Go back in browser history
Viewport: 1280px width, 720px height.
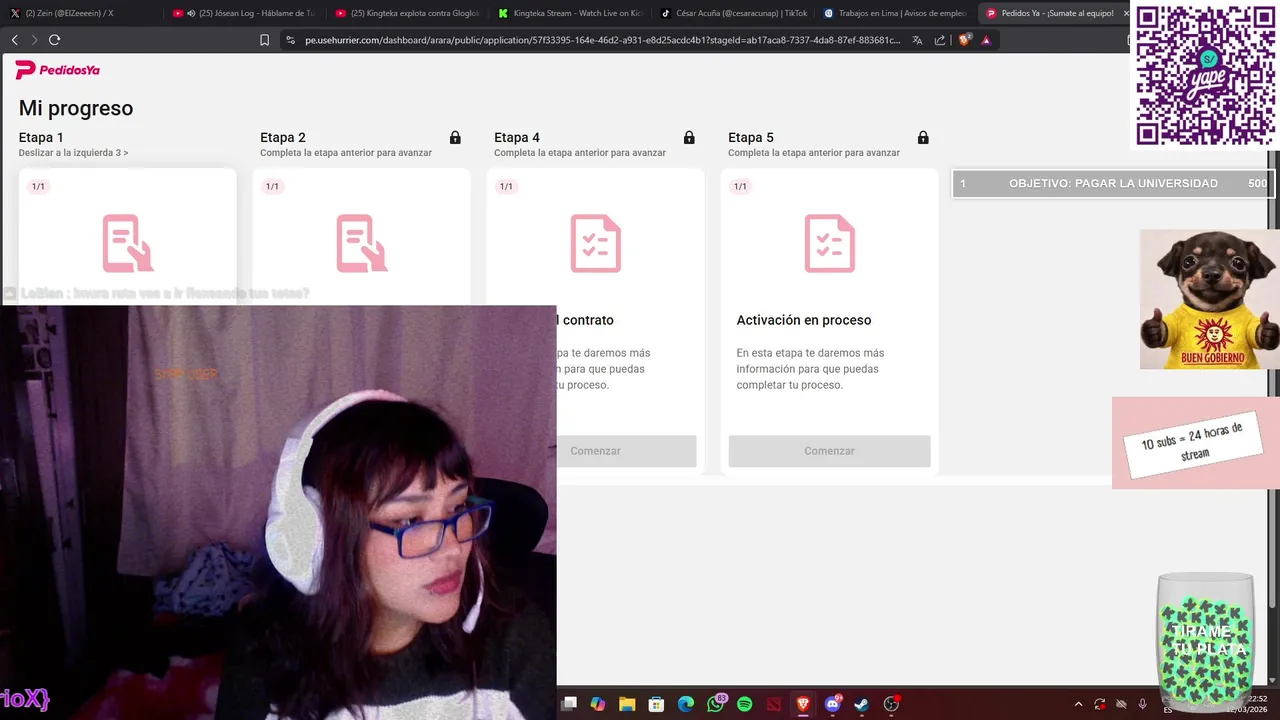[14, 40]
